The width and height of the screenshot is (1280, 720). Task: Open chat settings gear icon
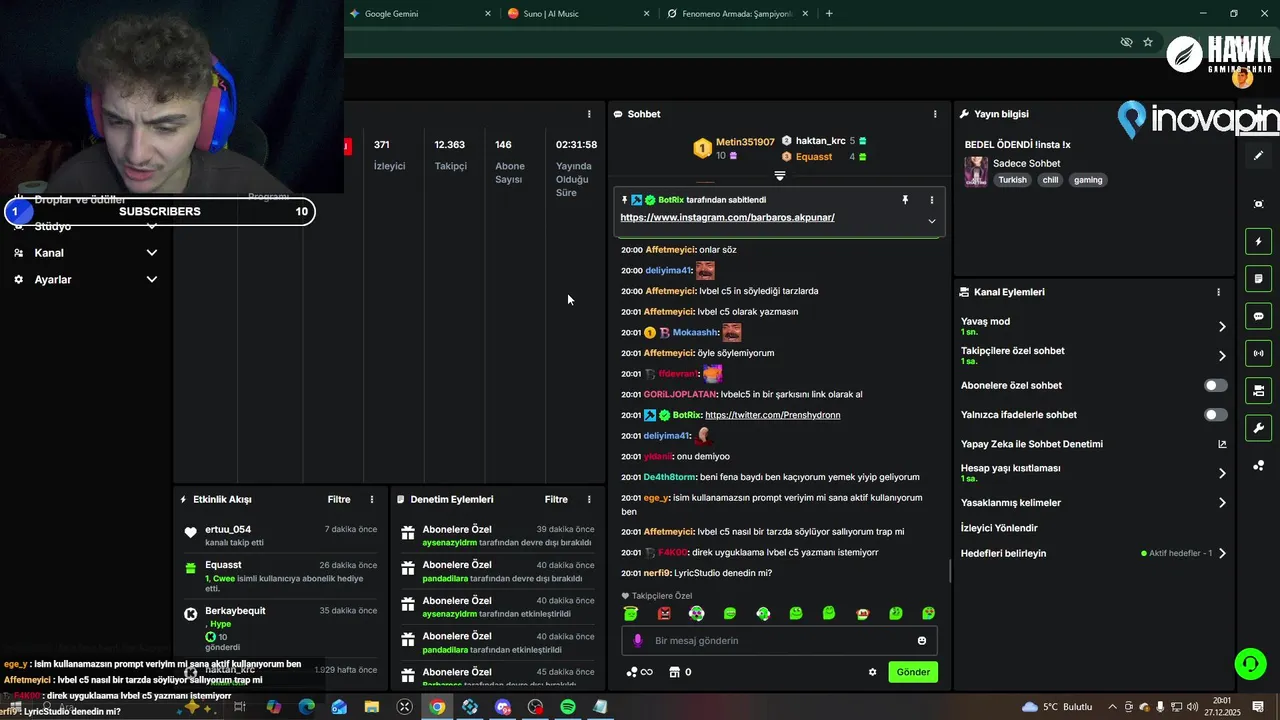(x=872, y=672)
